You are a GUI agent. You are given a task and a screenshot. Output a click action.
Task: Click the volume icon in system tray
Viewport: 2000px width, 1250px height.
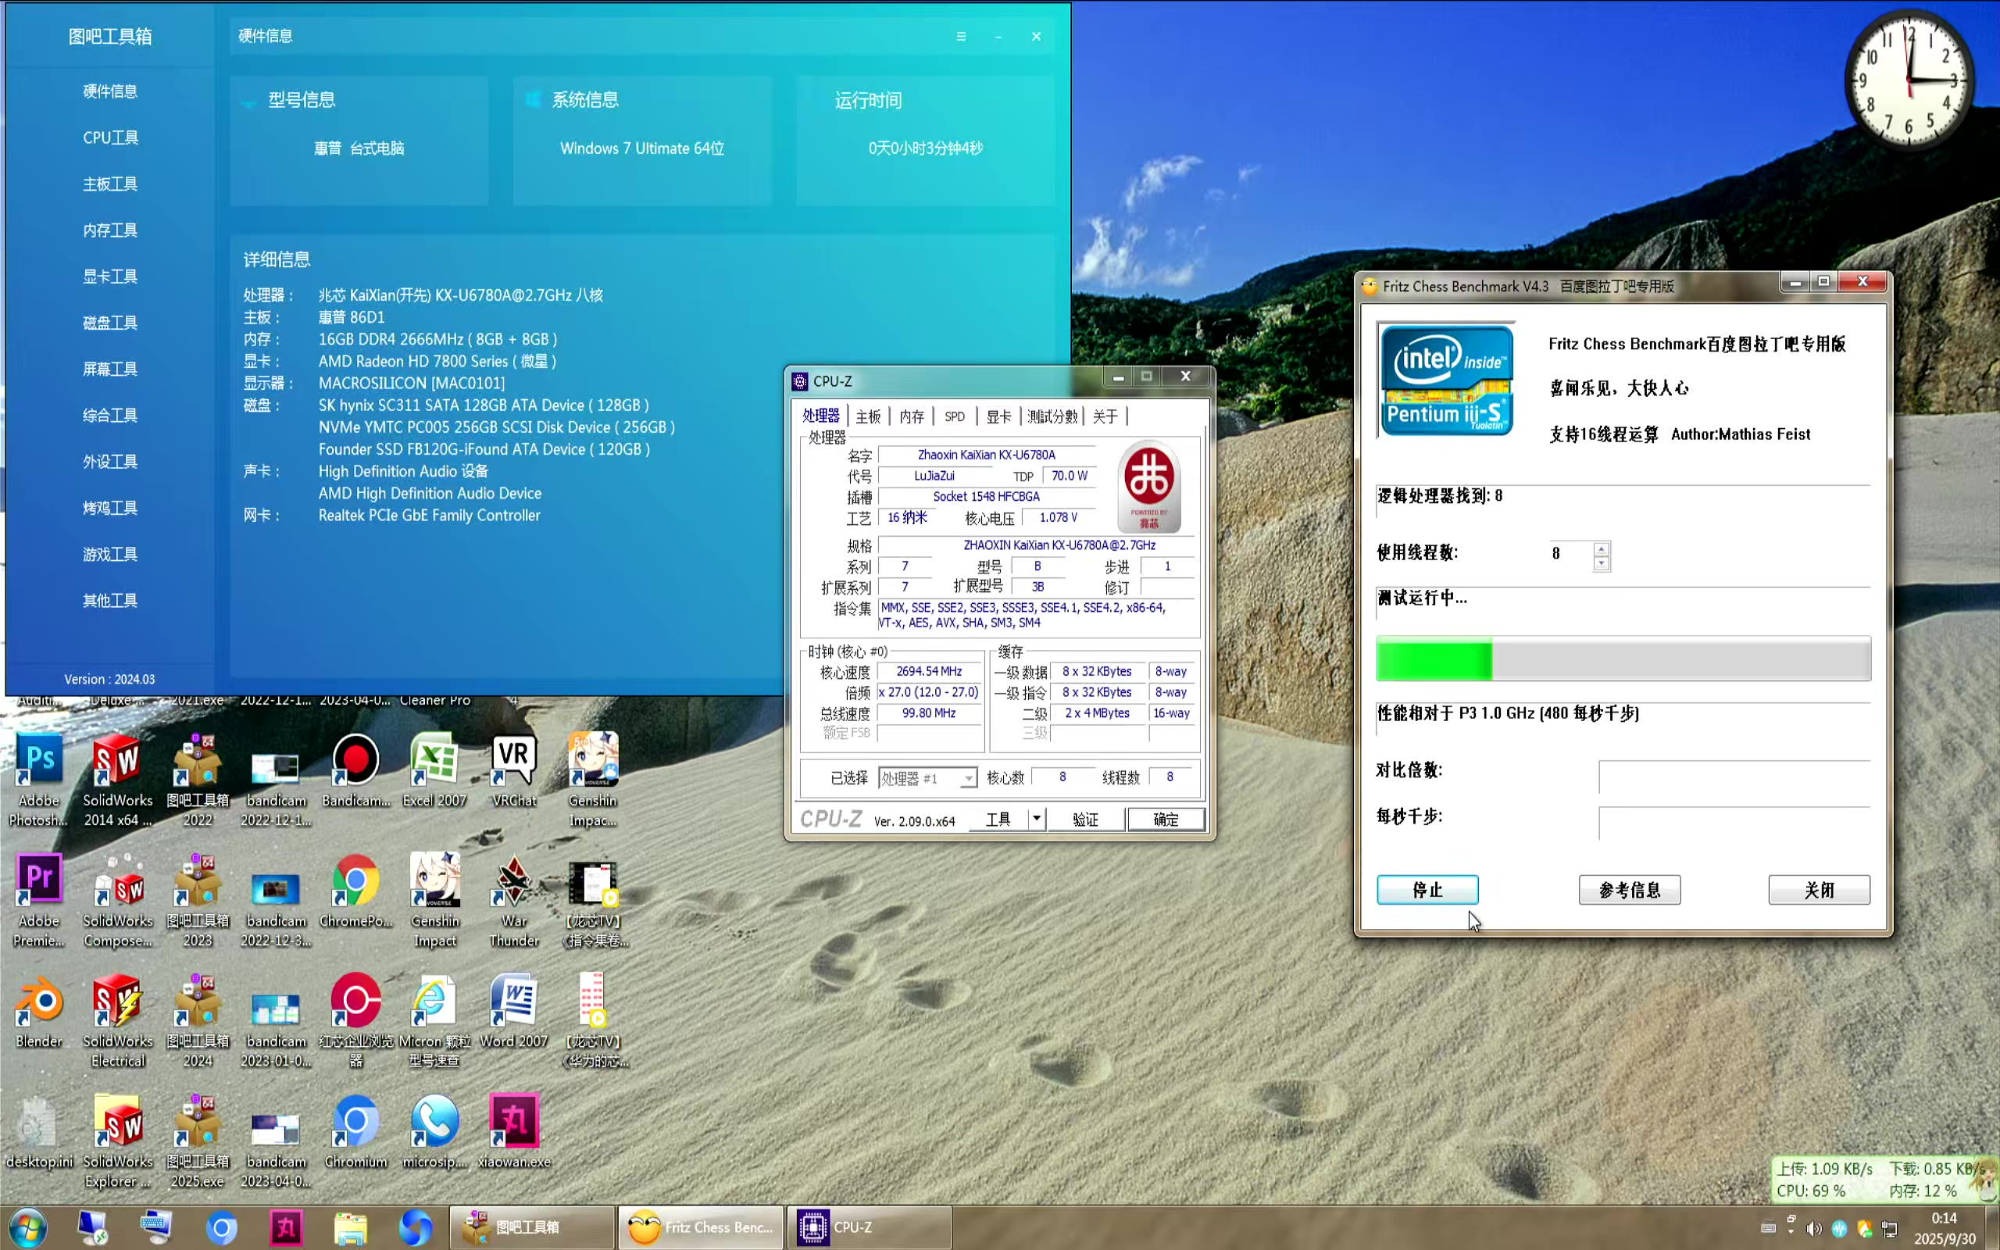1814,1228
